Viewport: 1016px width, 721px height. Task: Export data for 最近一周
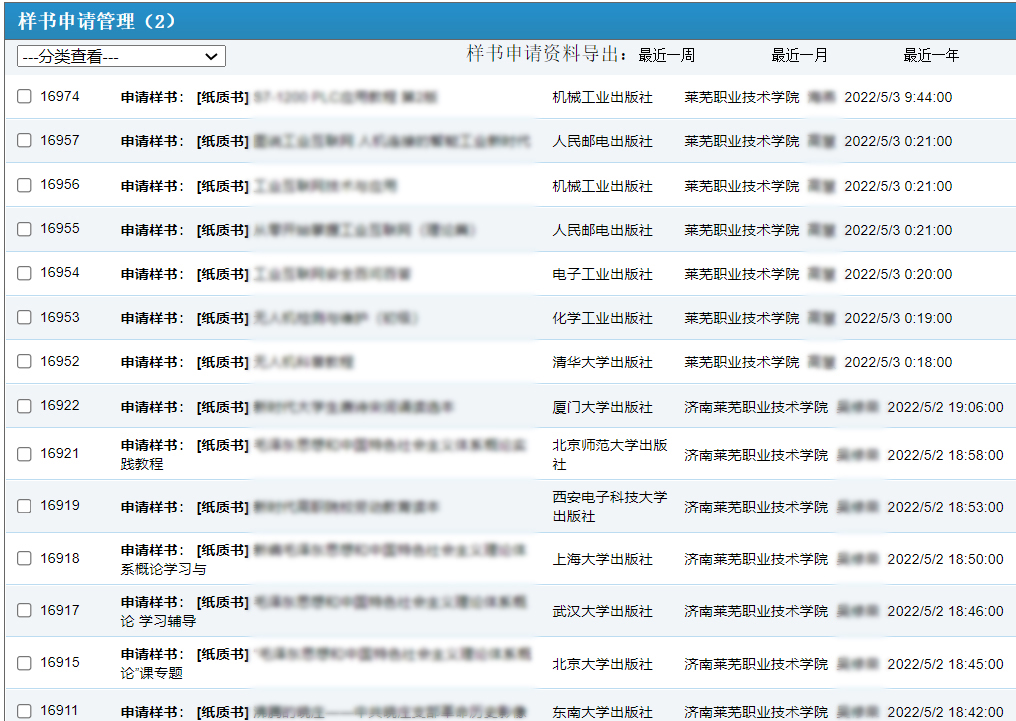[666, 55]
